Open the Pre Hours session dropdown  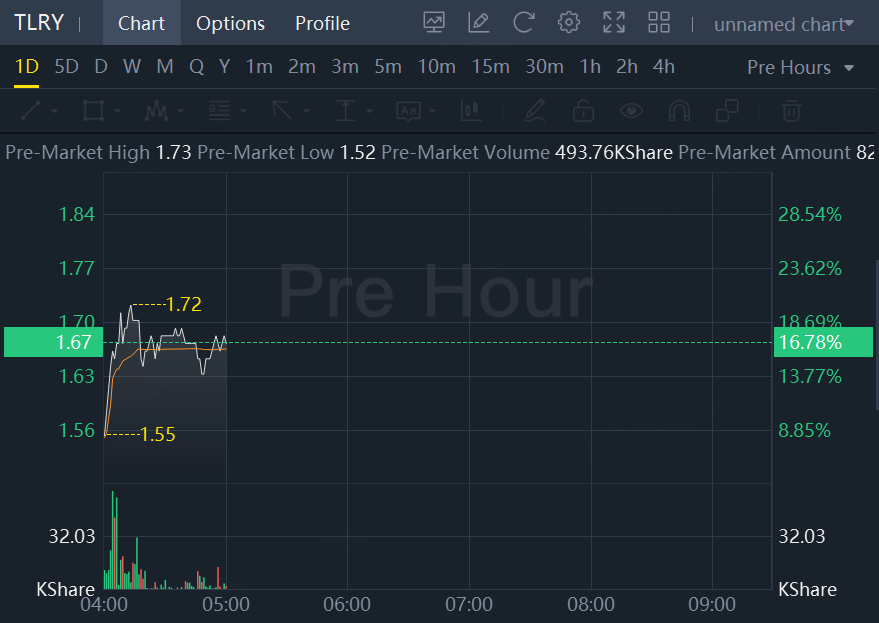click(x=800, y=67)
